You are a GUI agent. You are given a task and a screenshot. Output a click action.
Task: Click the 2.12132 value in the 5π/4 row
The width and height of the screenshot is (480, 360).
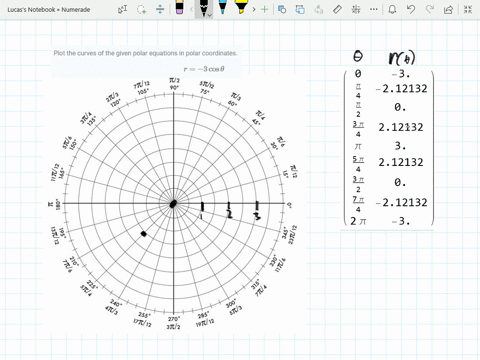401,162
